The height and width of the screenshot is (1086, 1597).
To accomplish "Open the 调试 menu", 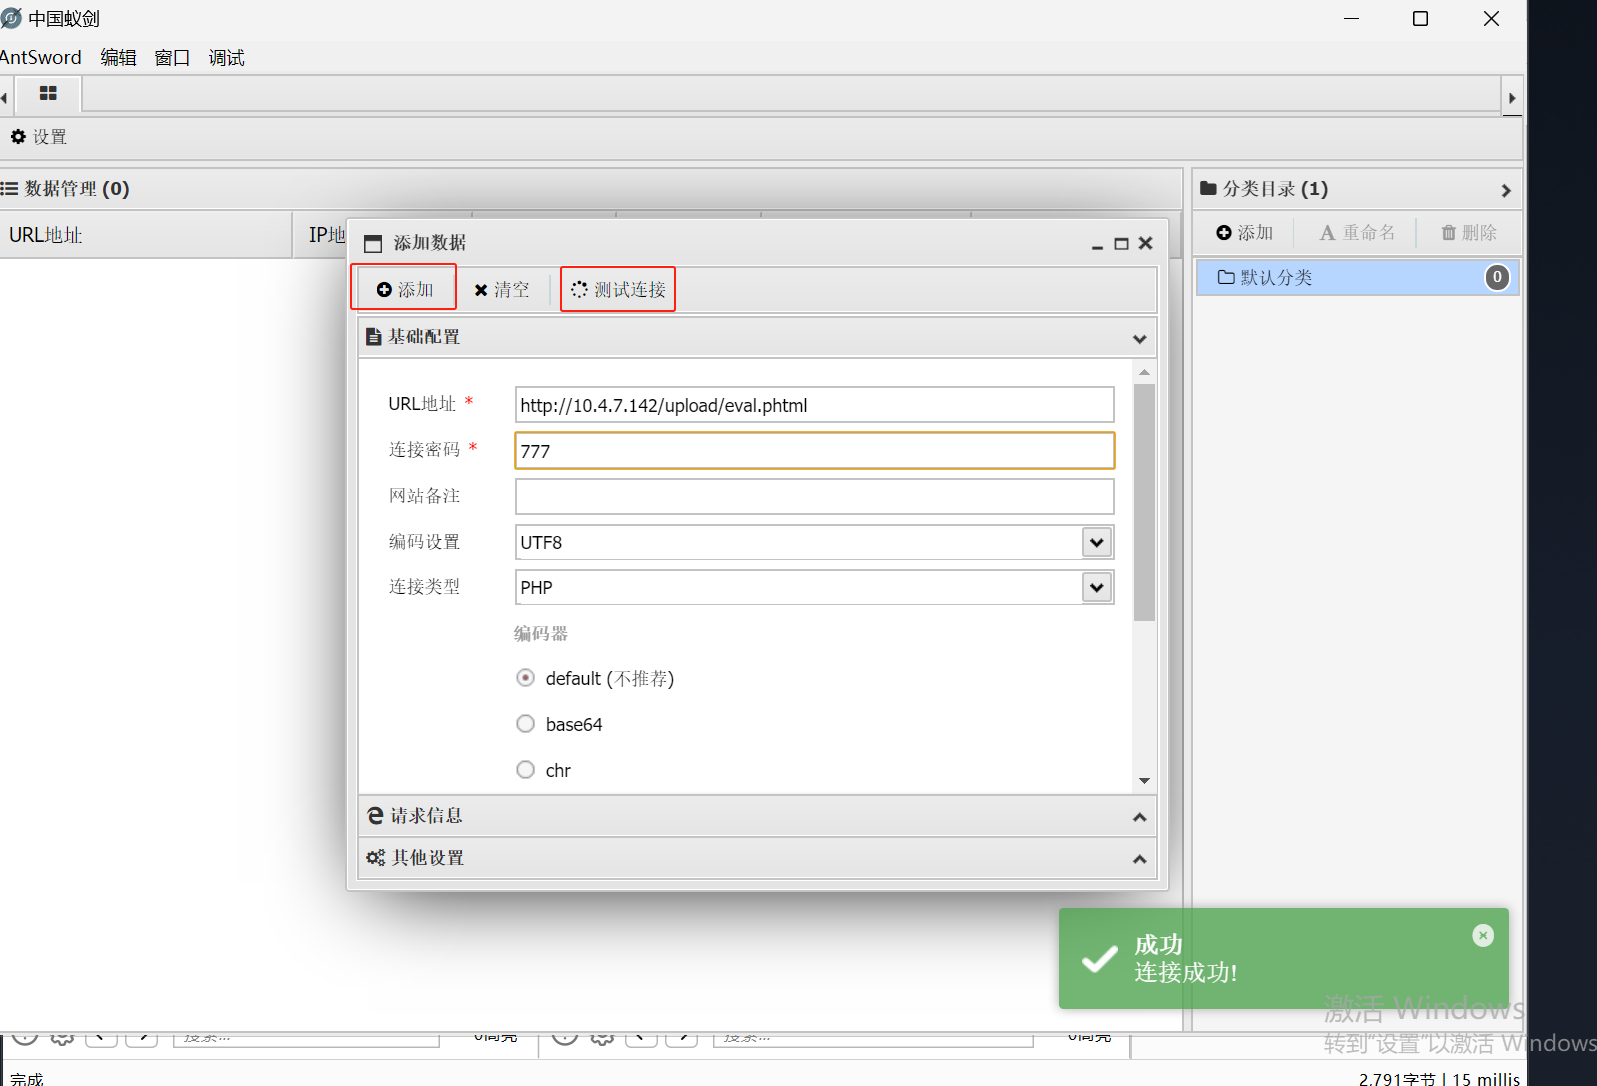I will [226, 57].
